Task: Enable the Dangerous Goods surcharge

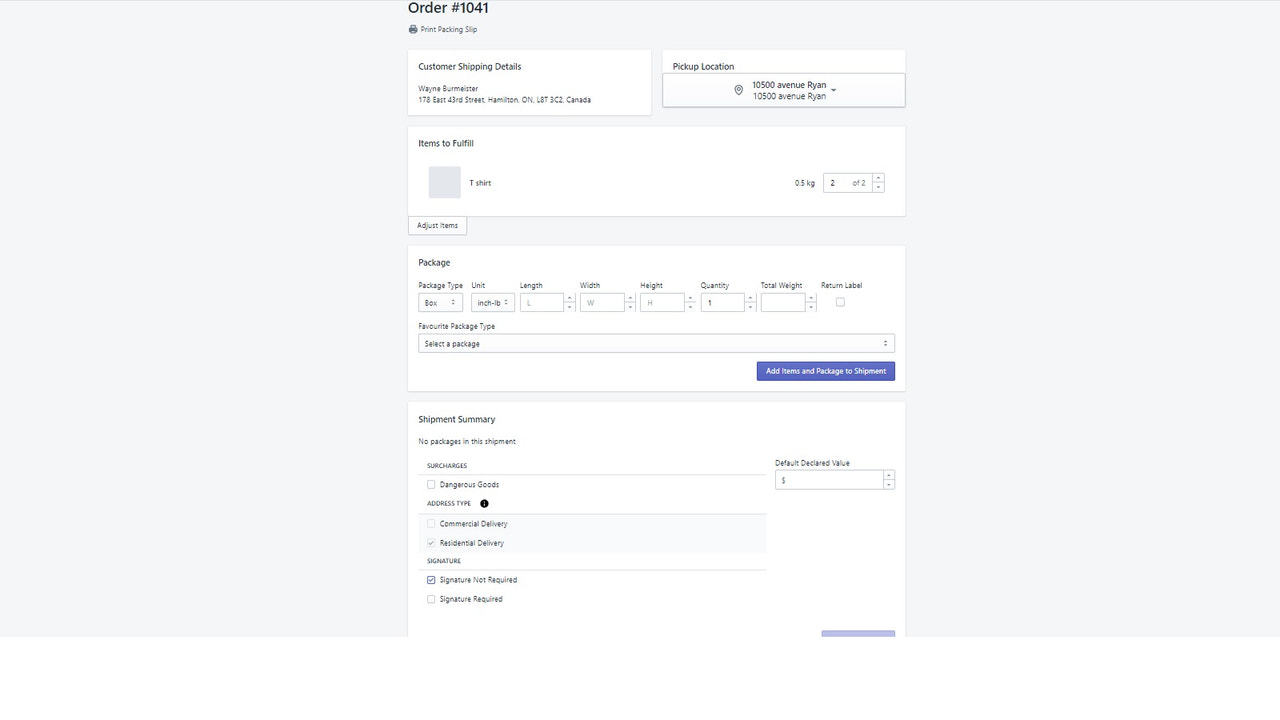Action: [x=431, y=484]
